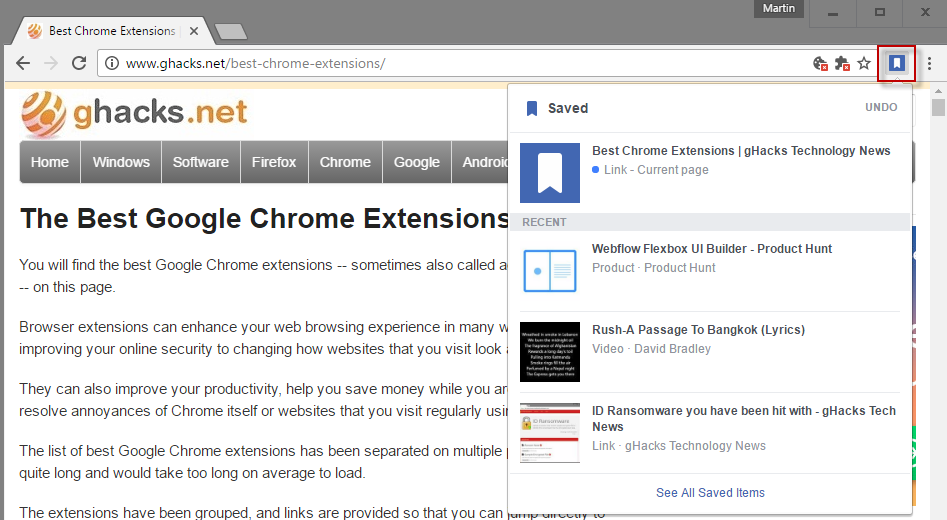Open Rush-A Passage To Bangkok saved video

click(x=698, y=329)
